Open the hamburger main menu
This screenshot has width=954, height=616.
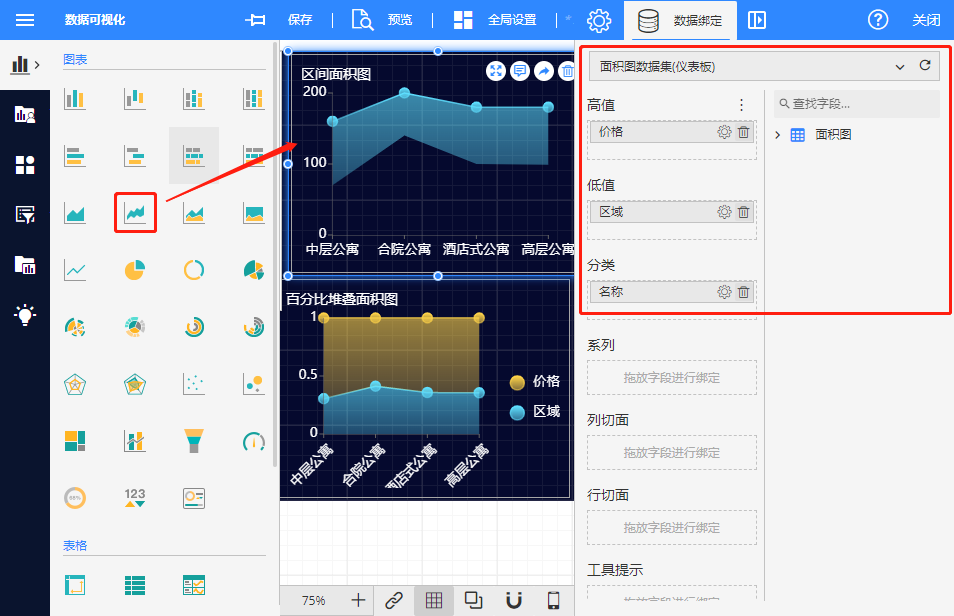25,20
